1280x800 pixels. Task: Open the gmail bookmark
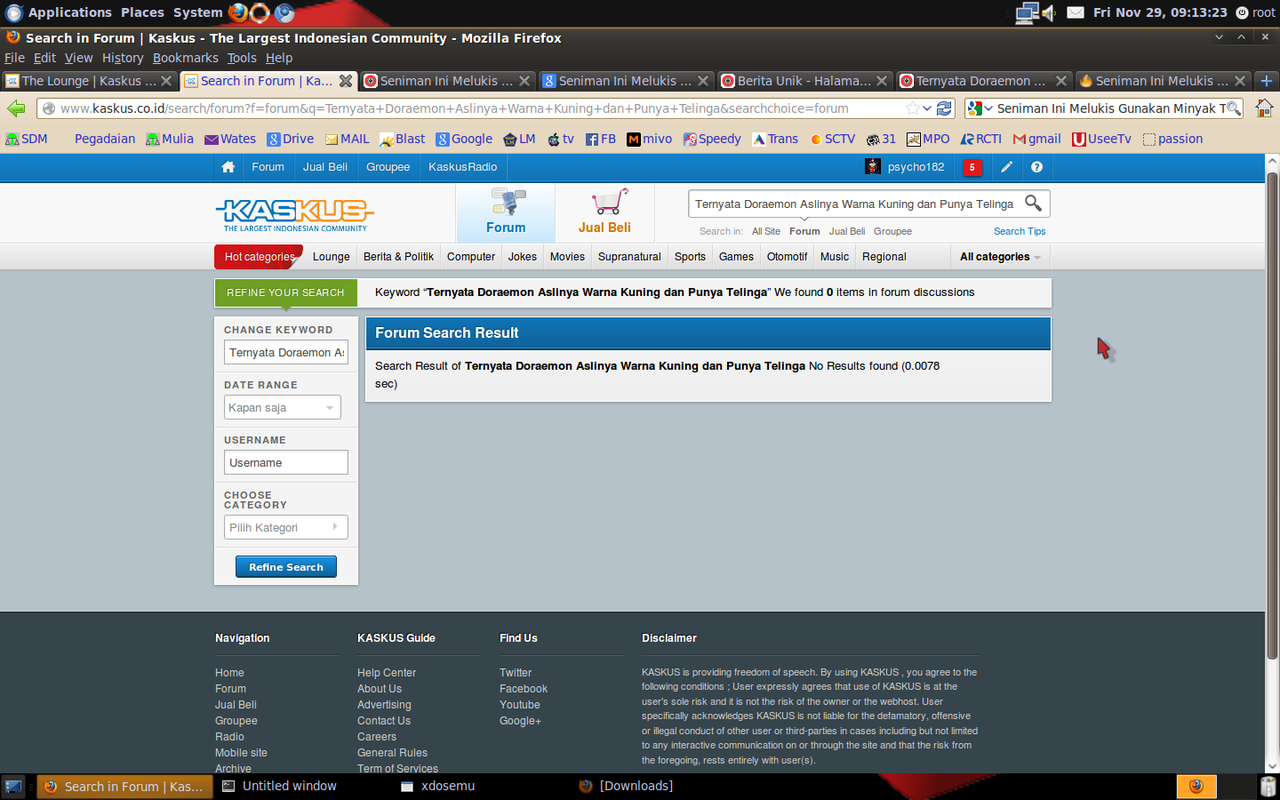1037,139
